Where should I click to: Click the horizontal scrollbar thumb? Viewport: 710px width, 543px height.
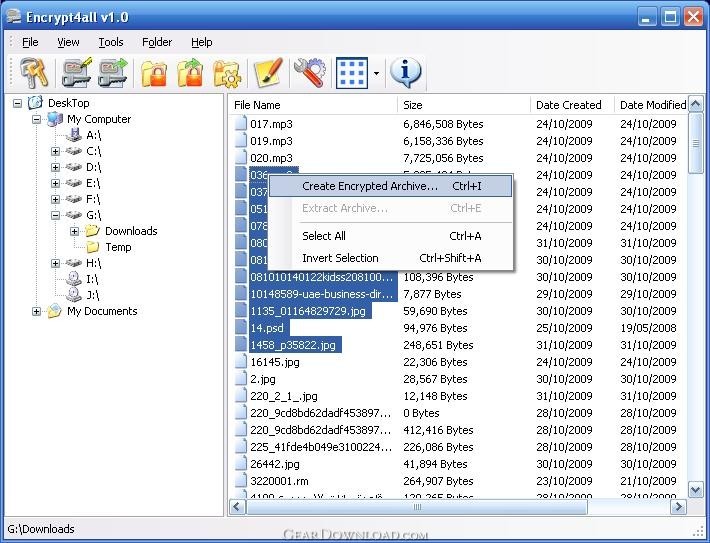(417, 507)
